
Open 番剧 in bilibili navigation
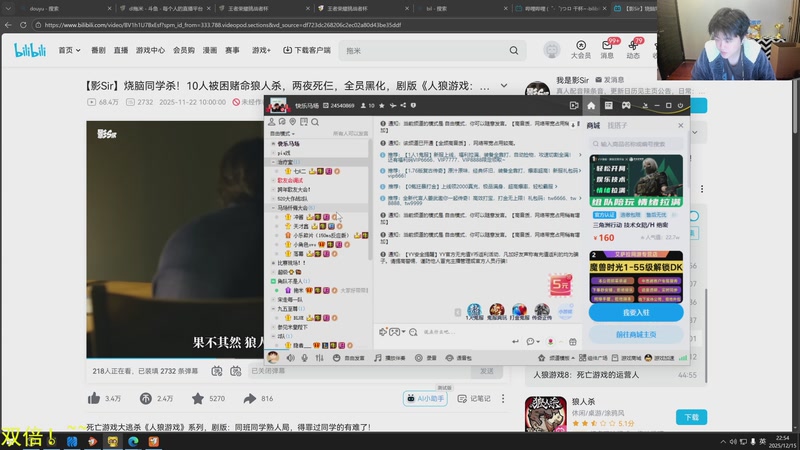tap(98, 50)
